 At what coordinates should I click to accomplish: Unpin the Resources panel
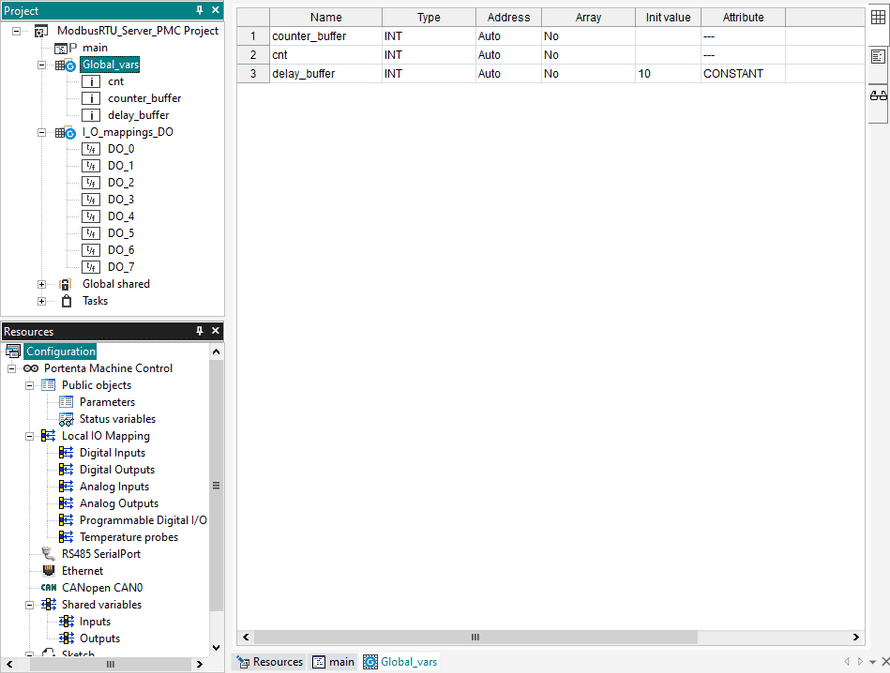(x=198, y=330)
